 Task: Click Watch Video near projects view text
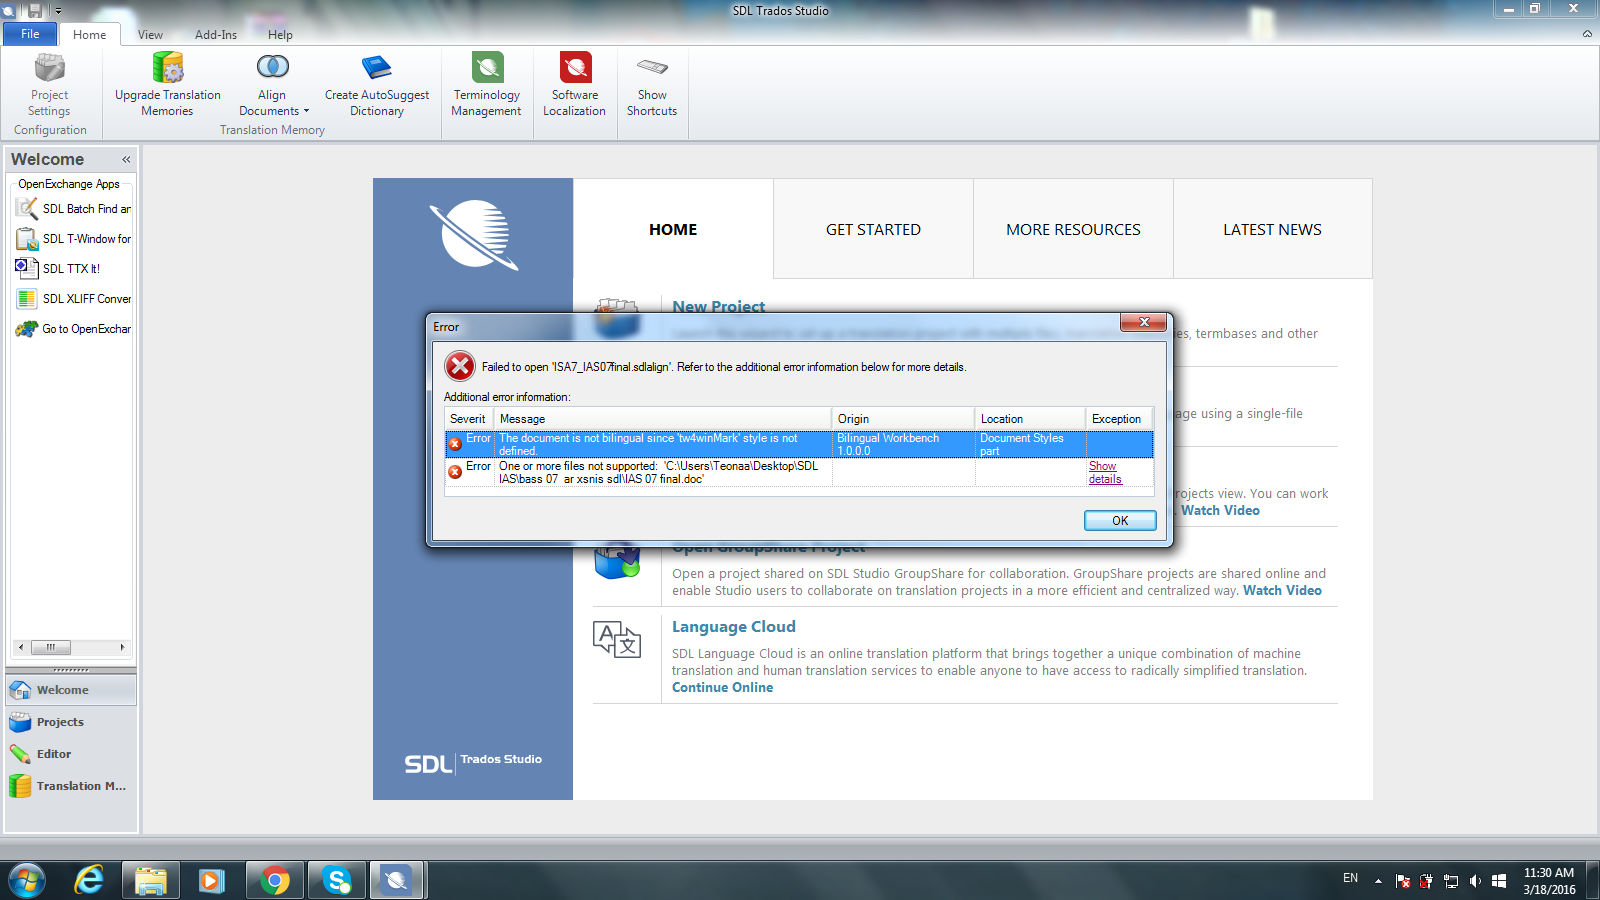(x=1220, y=510)
